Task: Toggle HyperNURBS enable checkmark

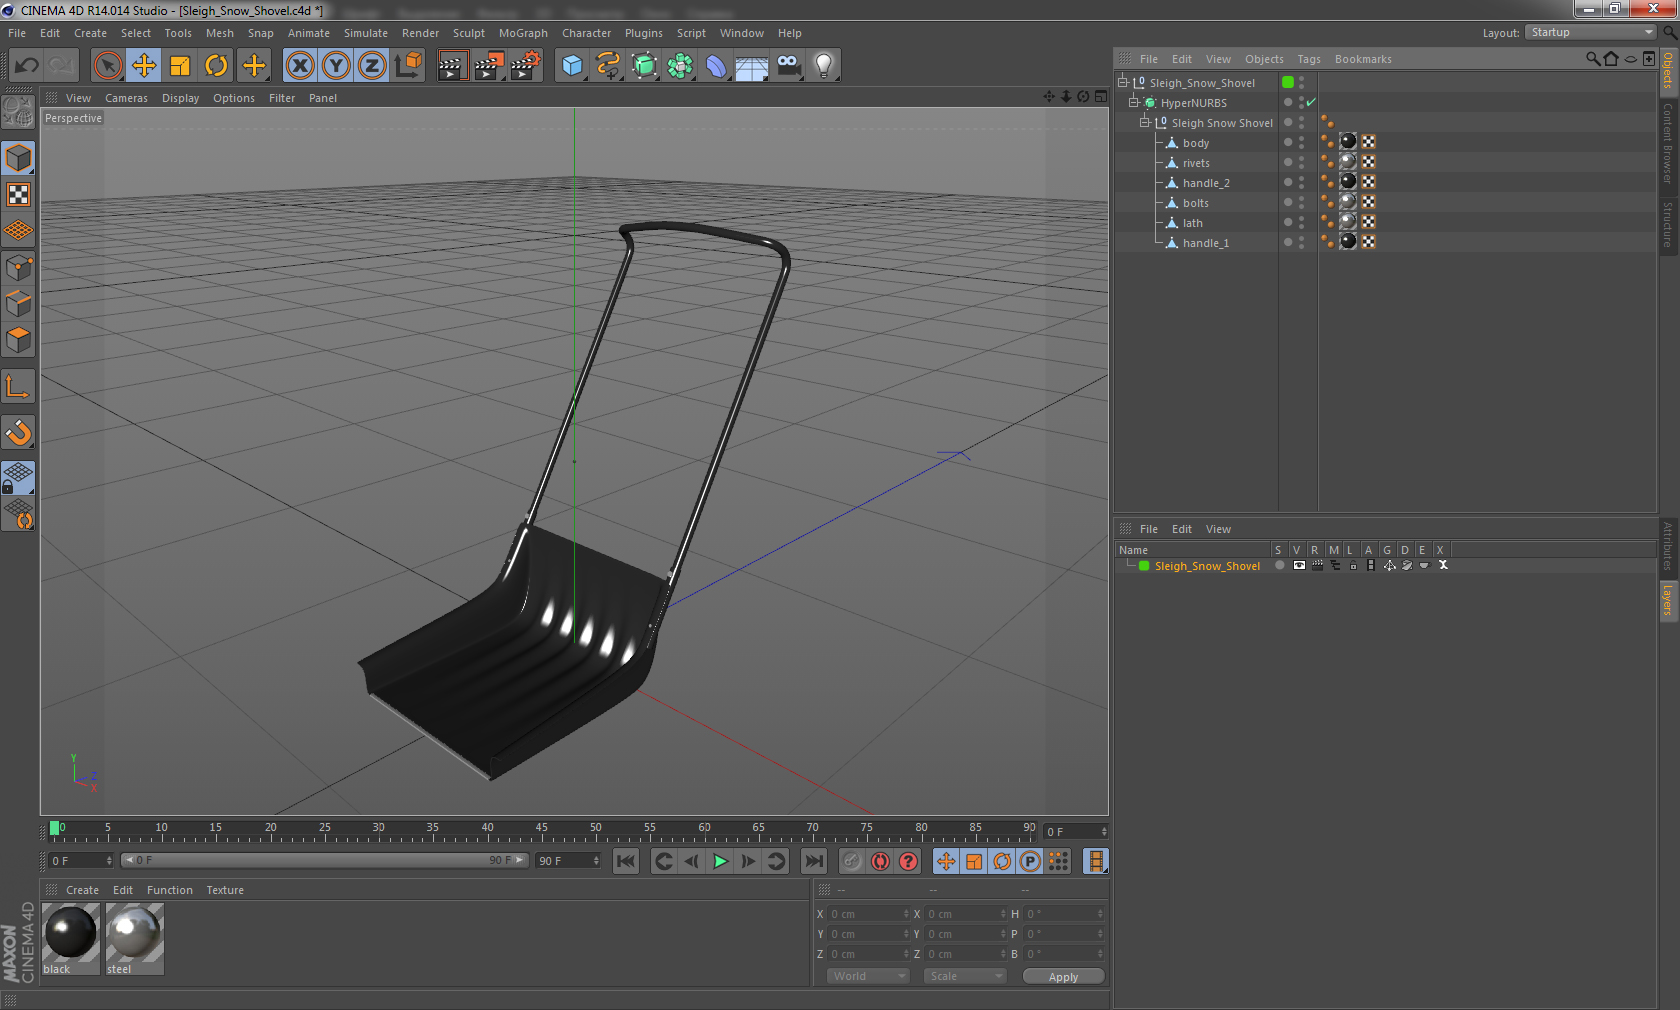Action: pos(1311,103)
